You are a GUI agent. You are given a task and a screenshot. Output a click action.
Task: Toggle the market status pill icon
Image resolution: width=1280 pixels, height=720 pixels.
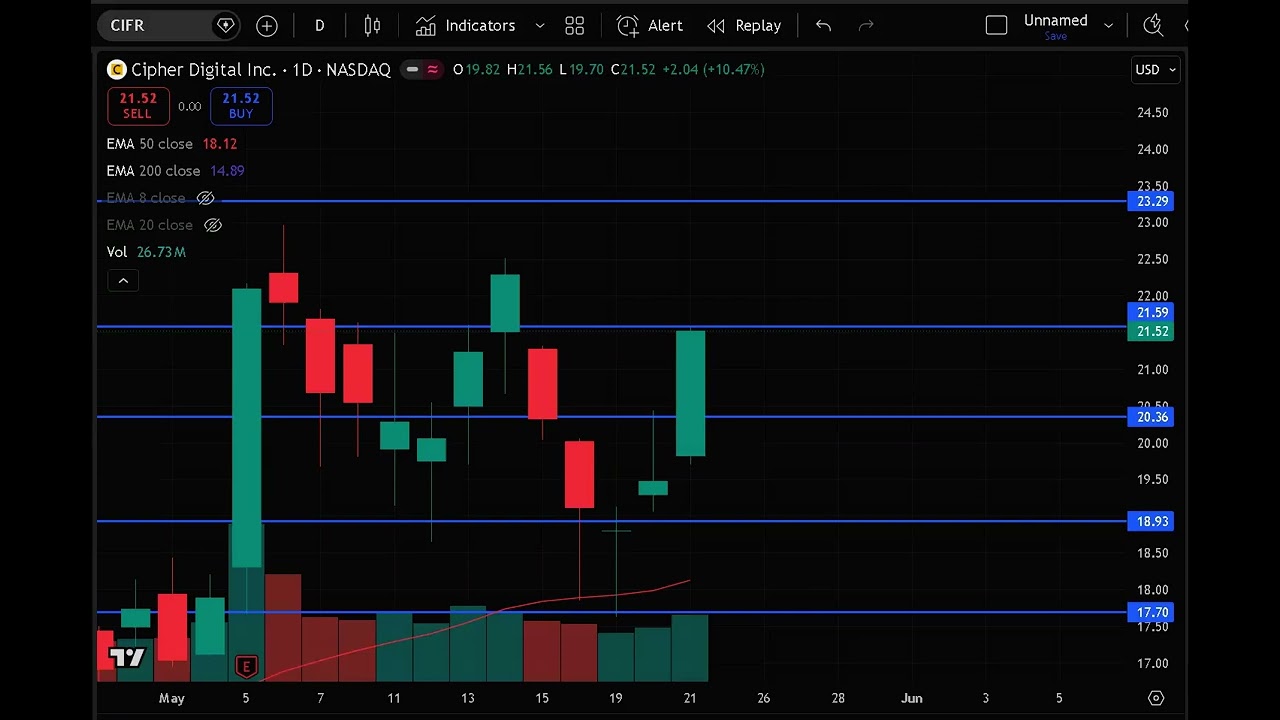click(423, 69)
